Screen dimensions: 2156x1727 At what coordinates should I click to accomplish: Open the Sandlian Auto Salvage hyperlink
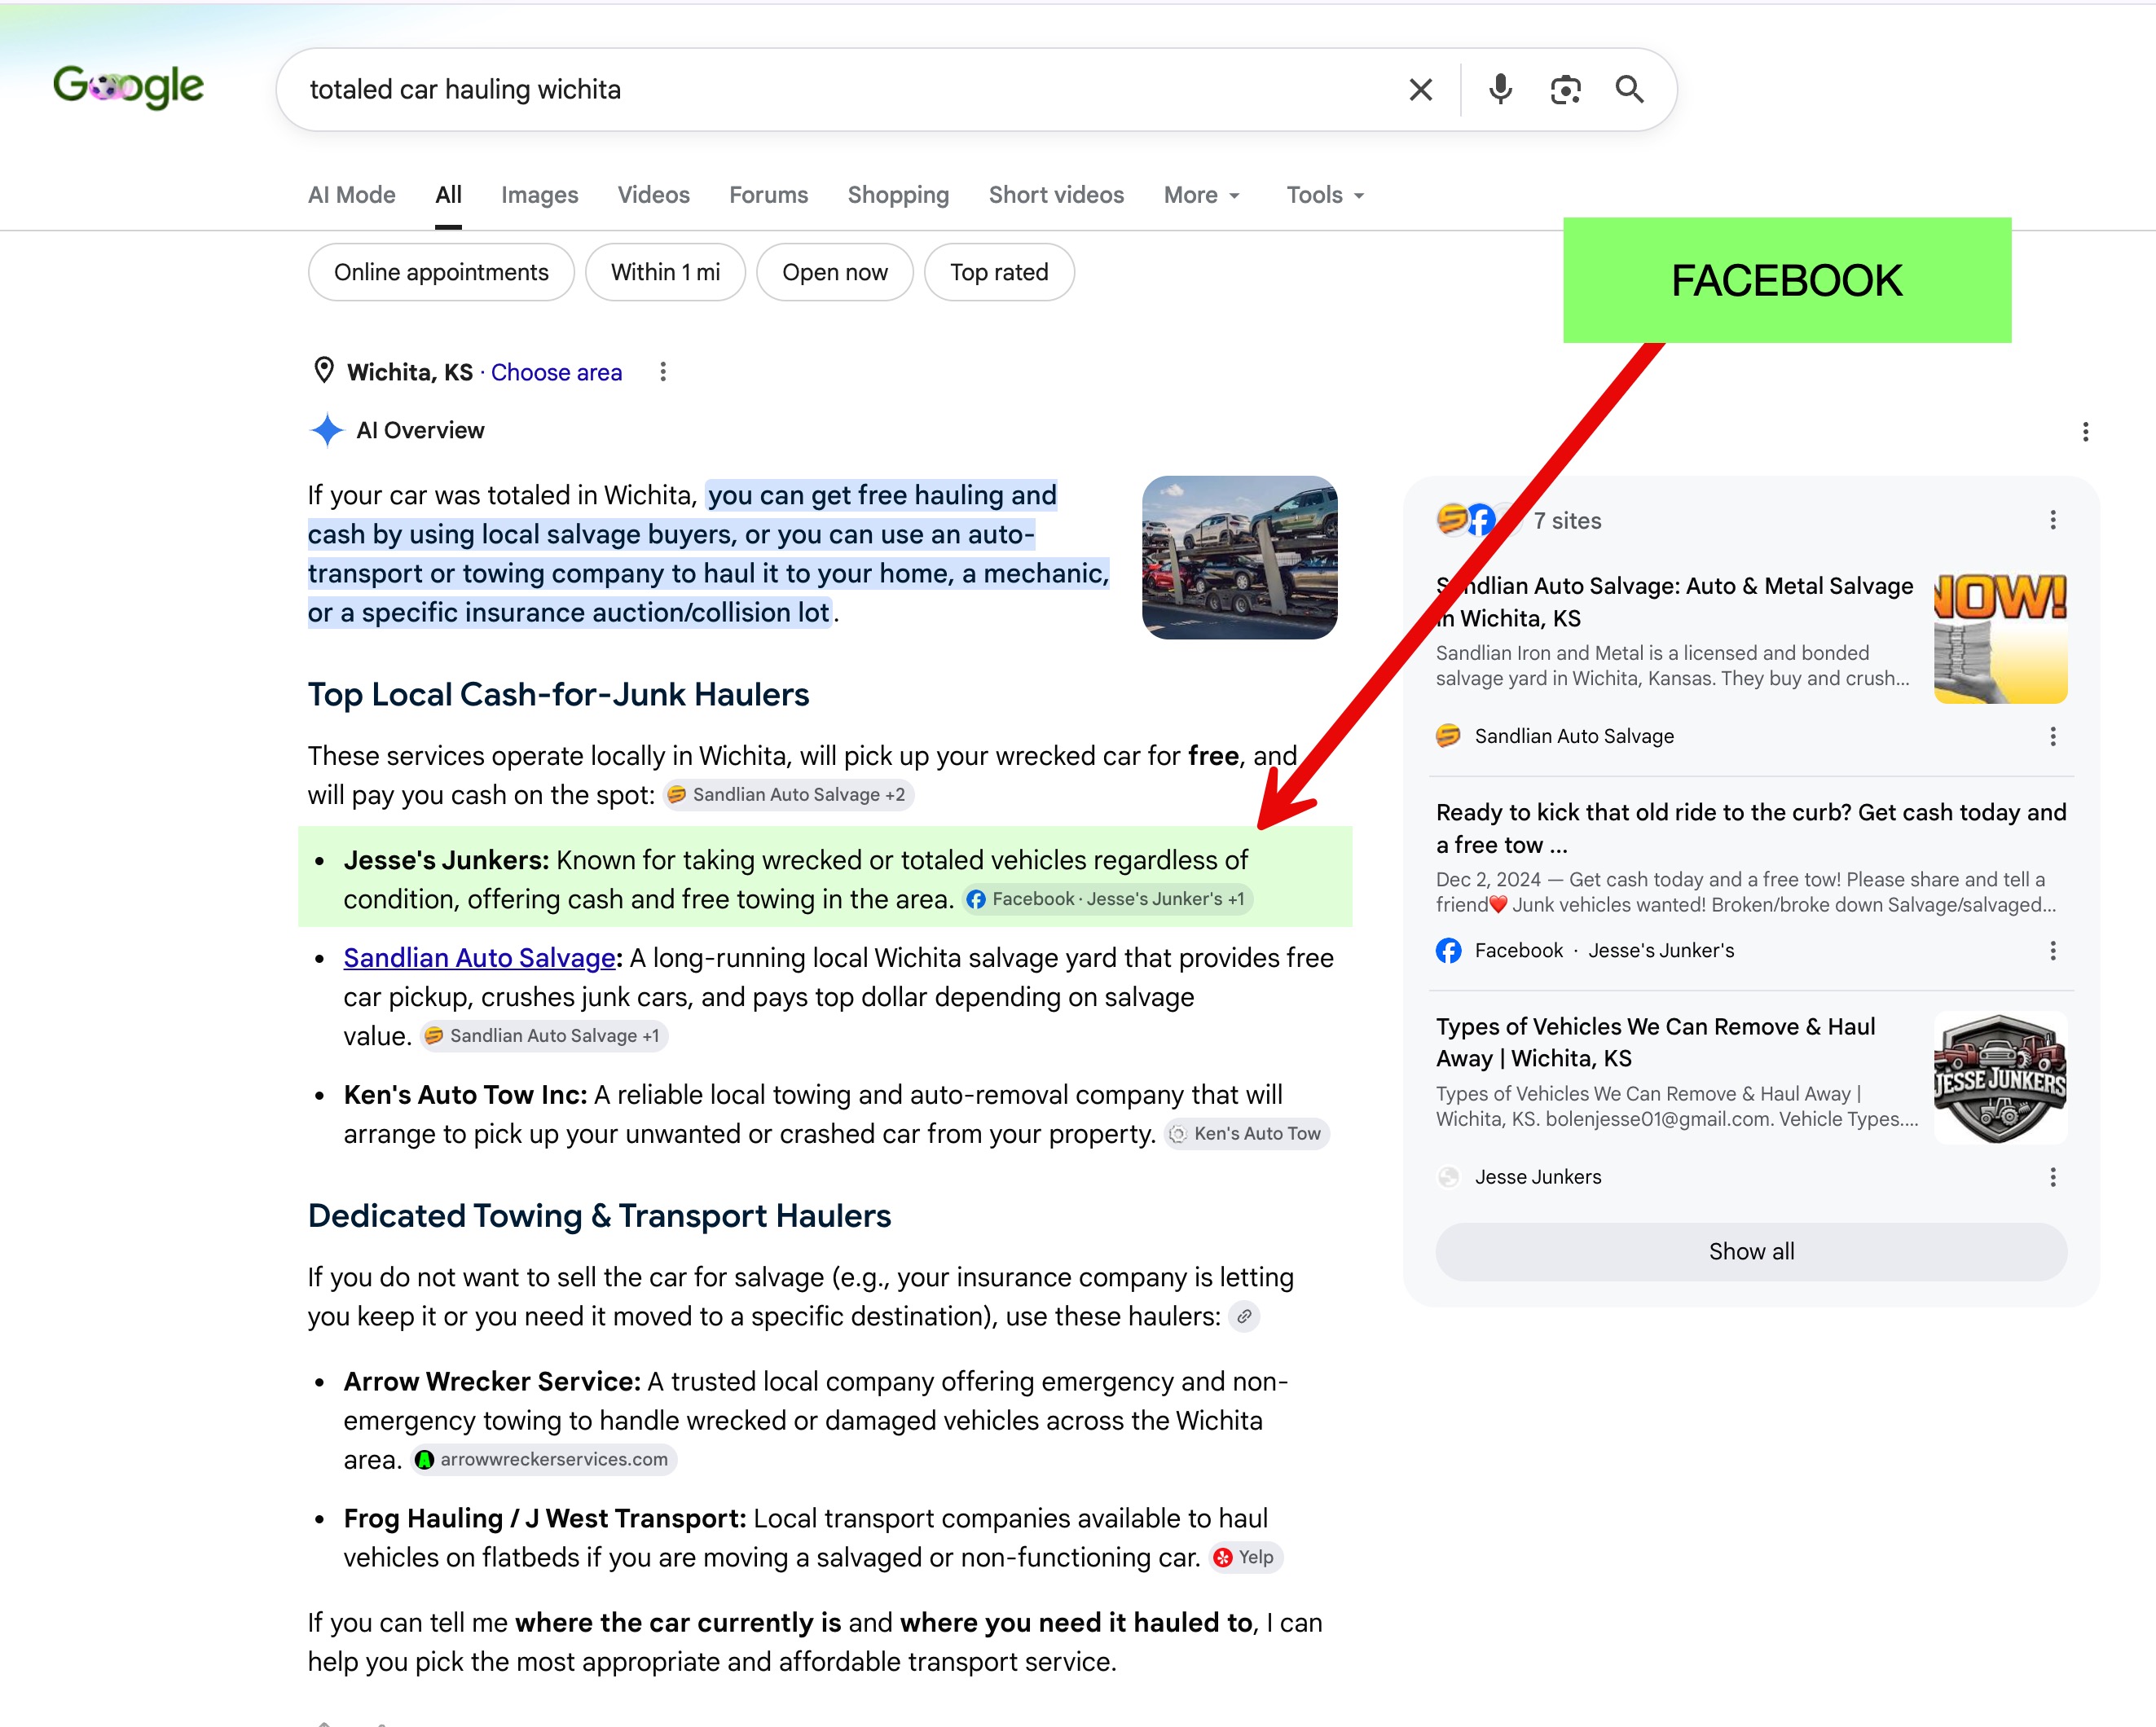(x=480, y=958)
